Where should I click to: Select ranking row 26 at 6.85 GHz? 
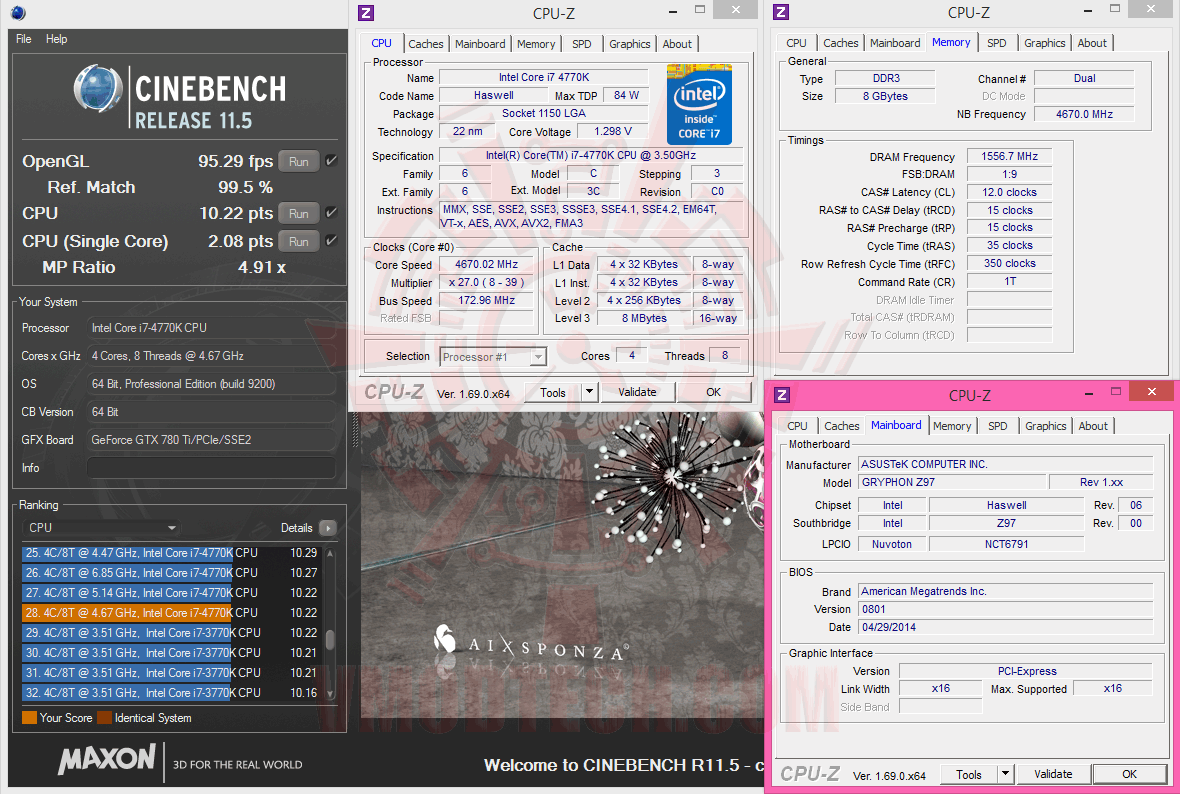pos(172,573)
